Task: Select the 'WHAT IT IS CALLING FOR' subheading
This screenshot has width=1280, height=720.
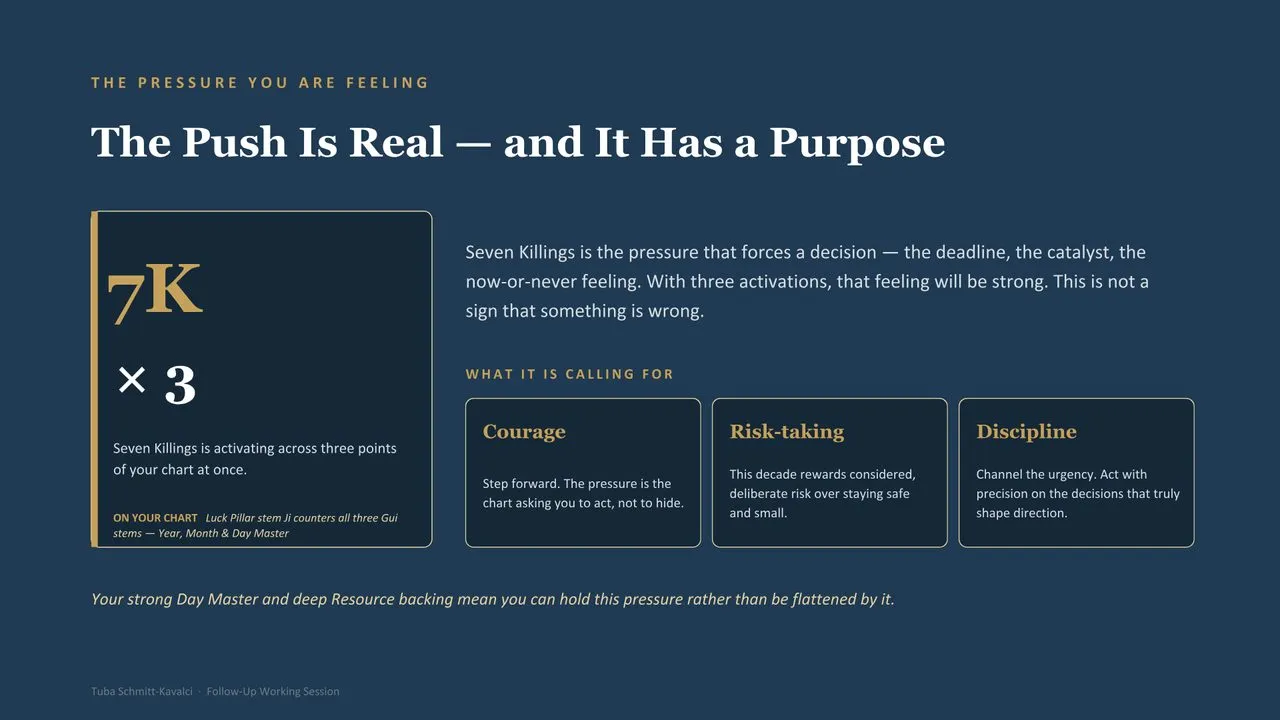Action: [570, 374]
